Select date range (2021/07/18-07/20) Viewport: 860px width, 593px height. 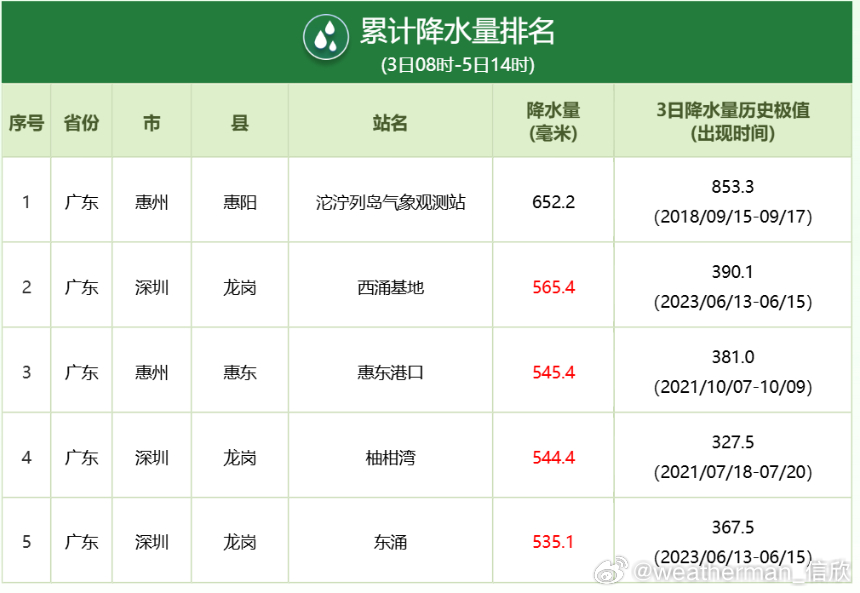(x=733, y=472)
